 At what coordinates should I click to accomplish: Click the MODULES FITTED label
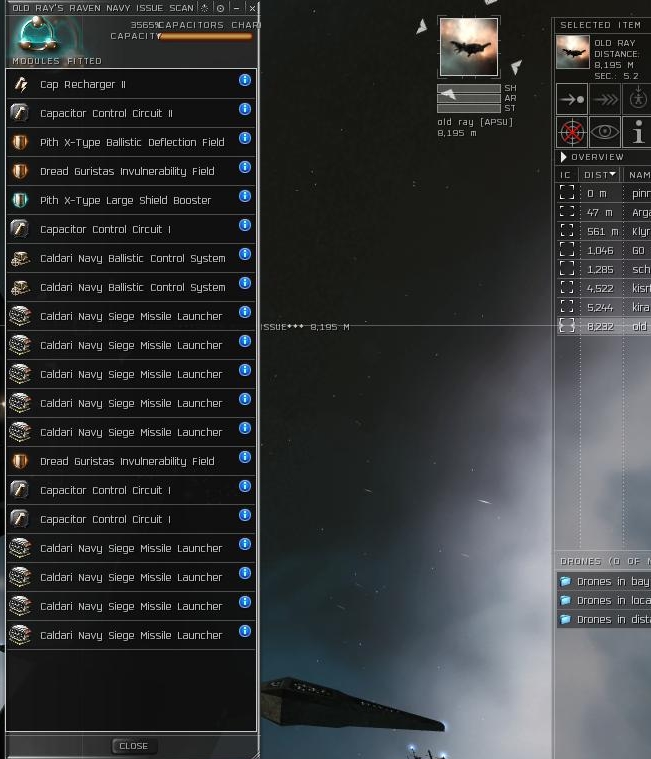(x=57, y=61)
